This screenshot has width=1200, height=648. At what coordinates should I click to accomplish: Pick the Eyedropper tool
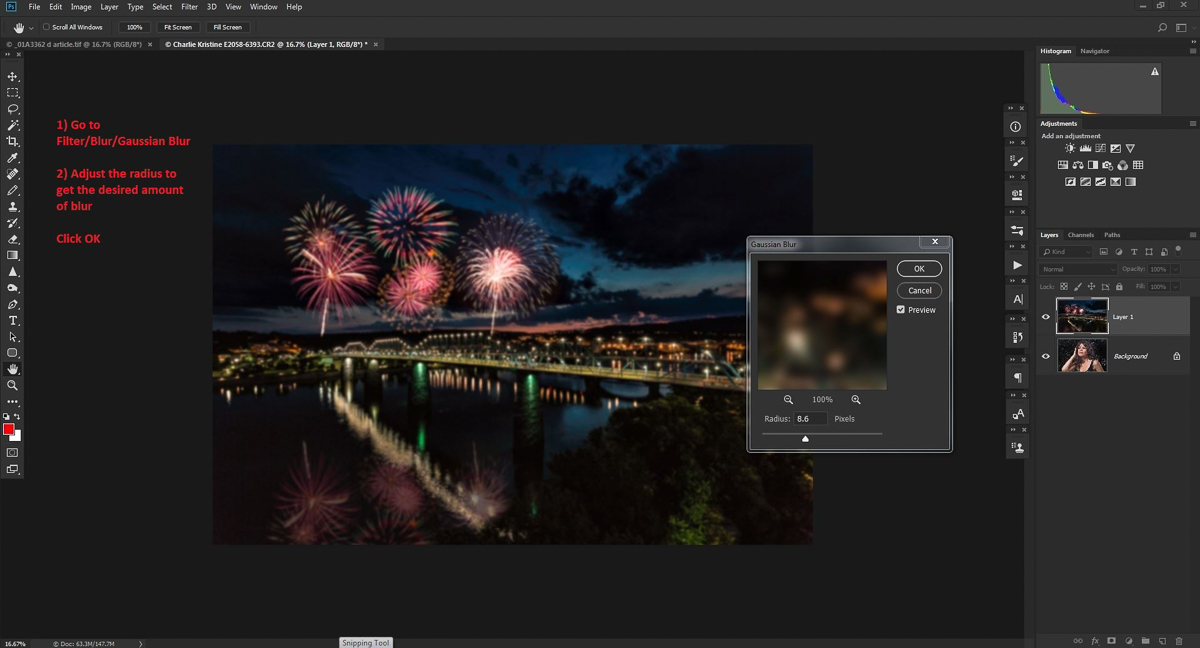pos(13,158)
